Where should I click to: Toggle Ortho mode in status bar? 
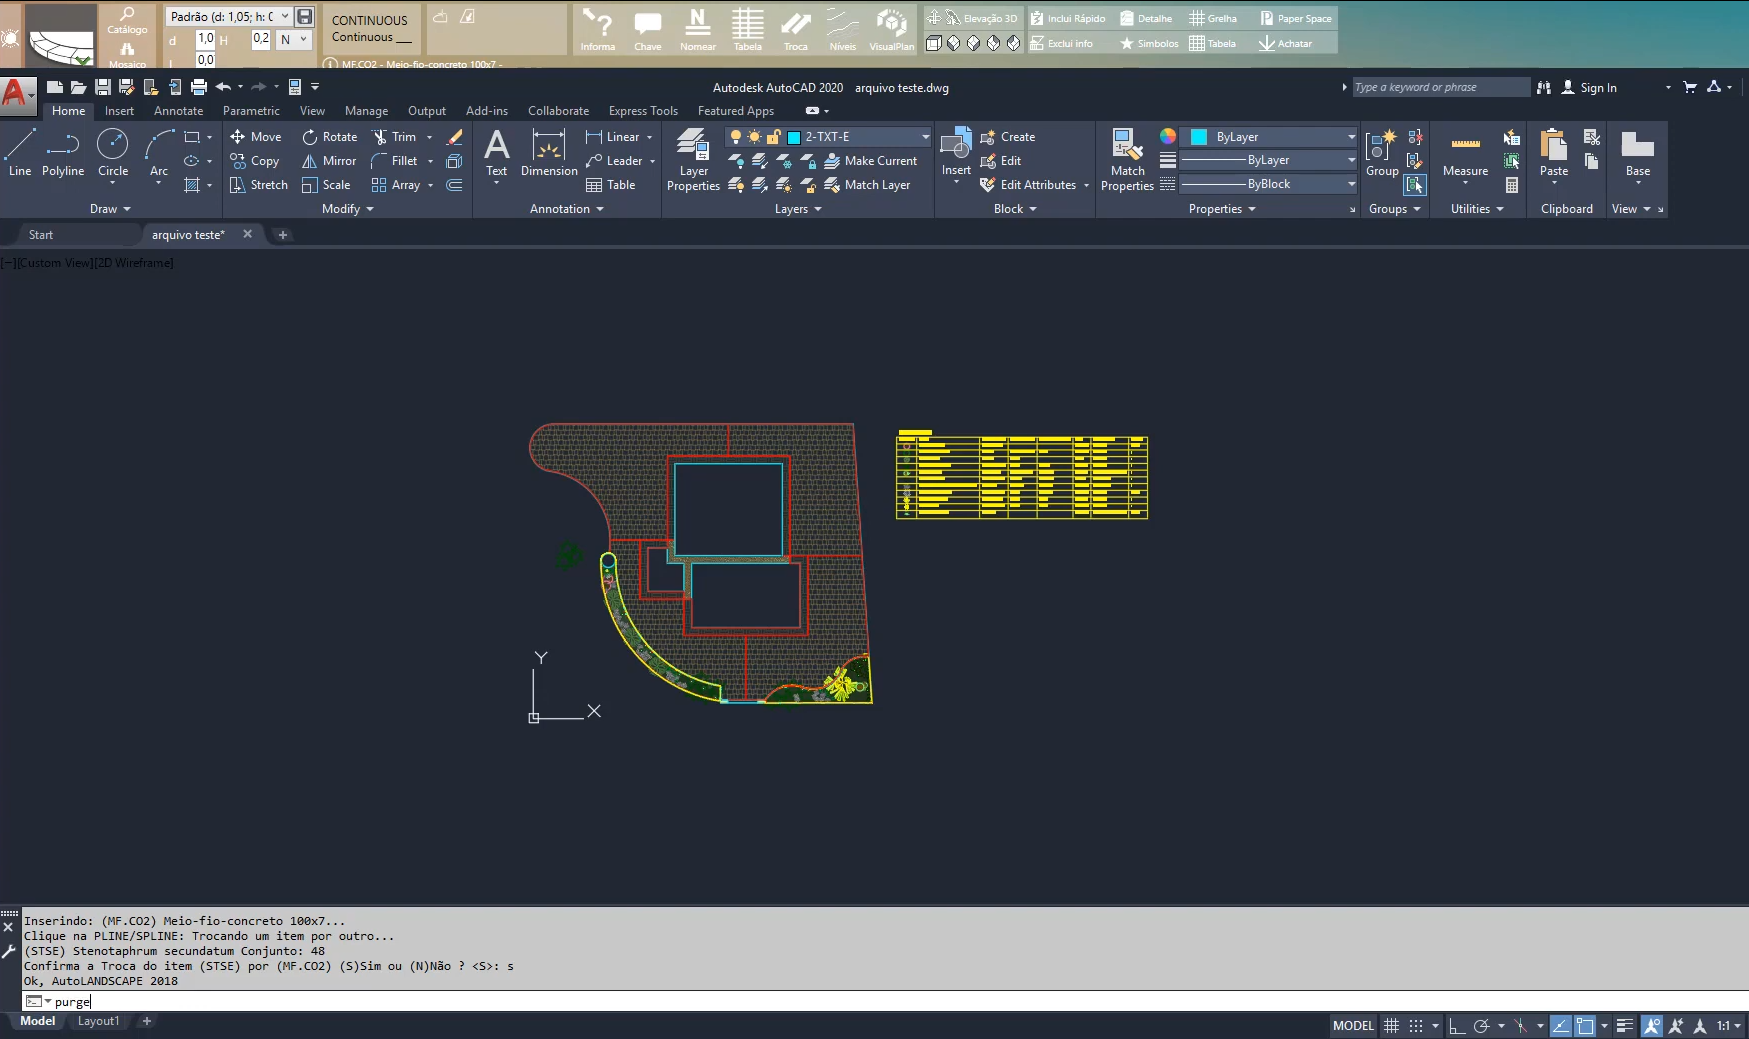click(1457, 1026)
